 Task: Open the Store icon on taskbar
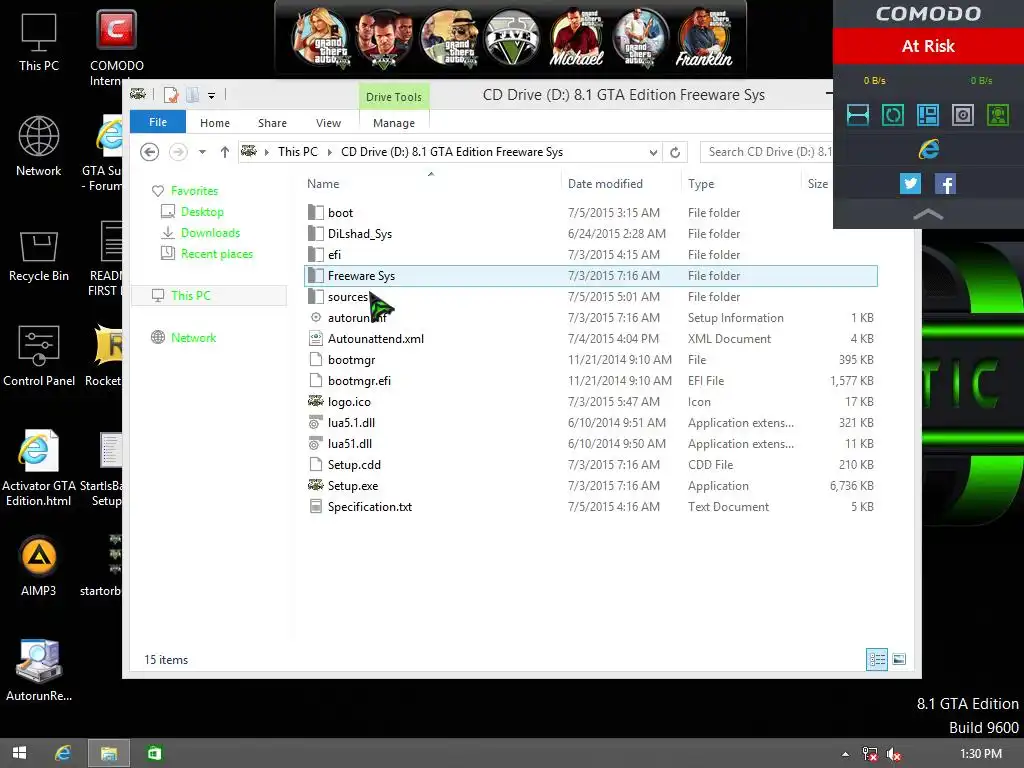(x=154, y=753)
